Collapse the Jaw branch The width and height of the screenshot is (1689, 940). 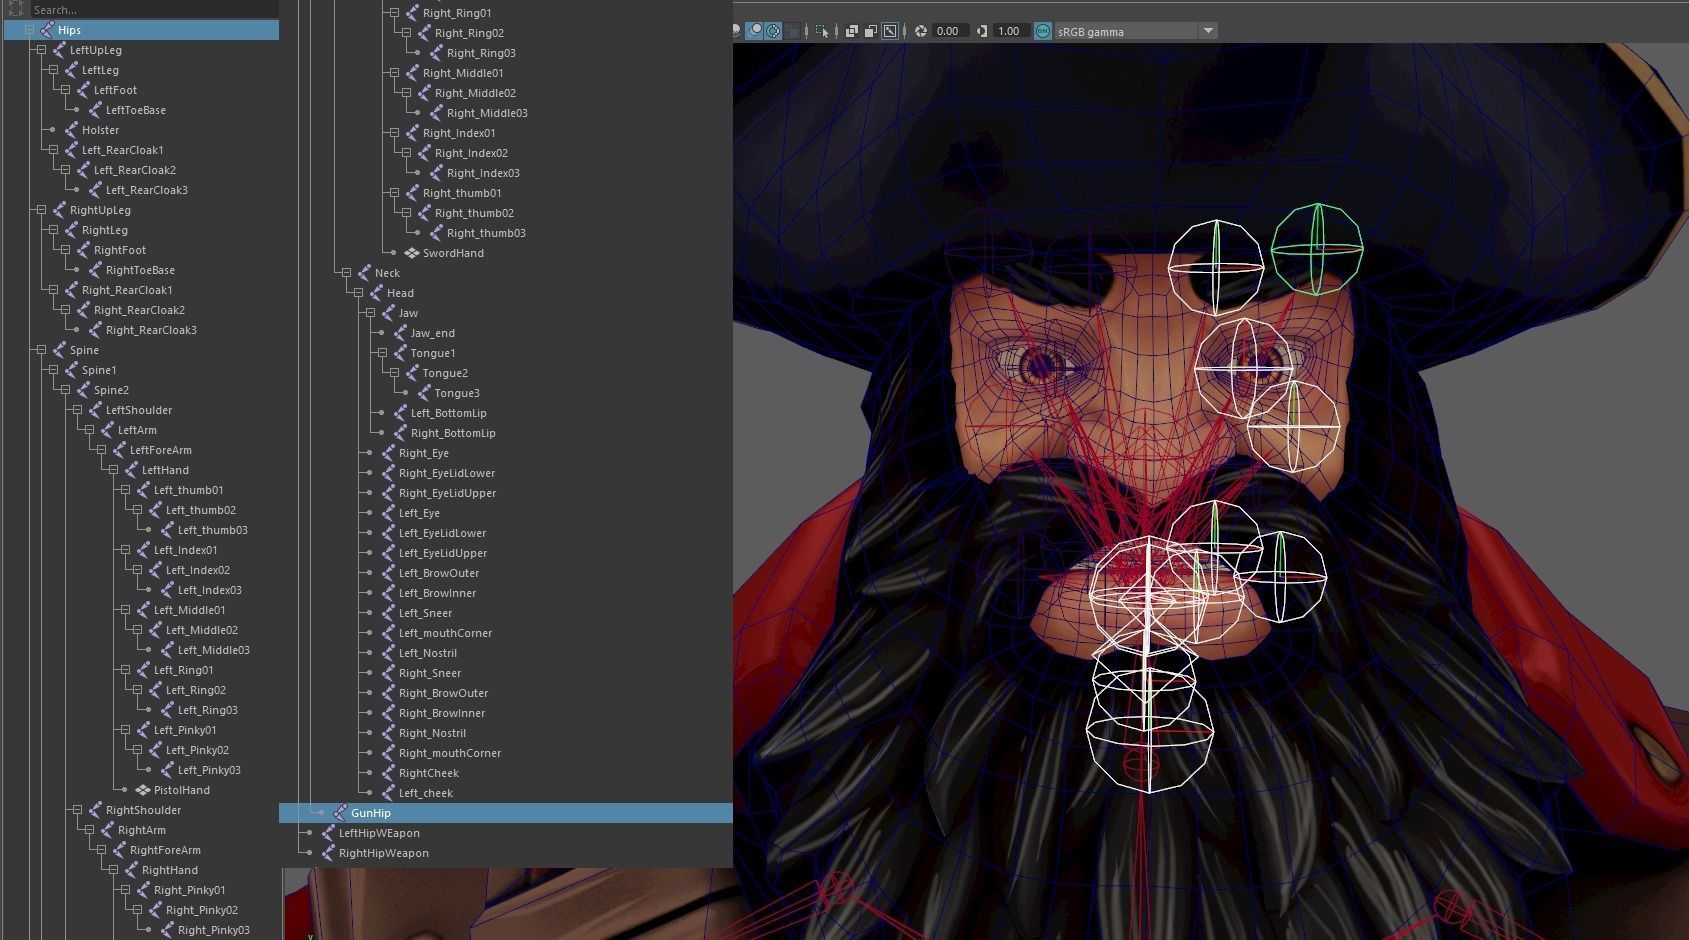pos(370,313)
